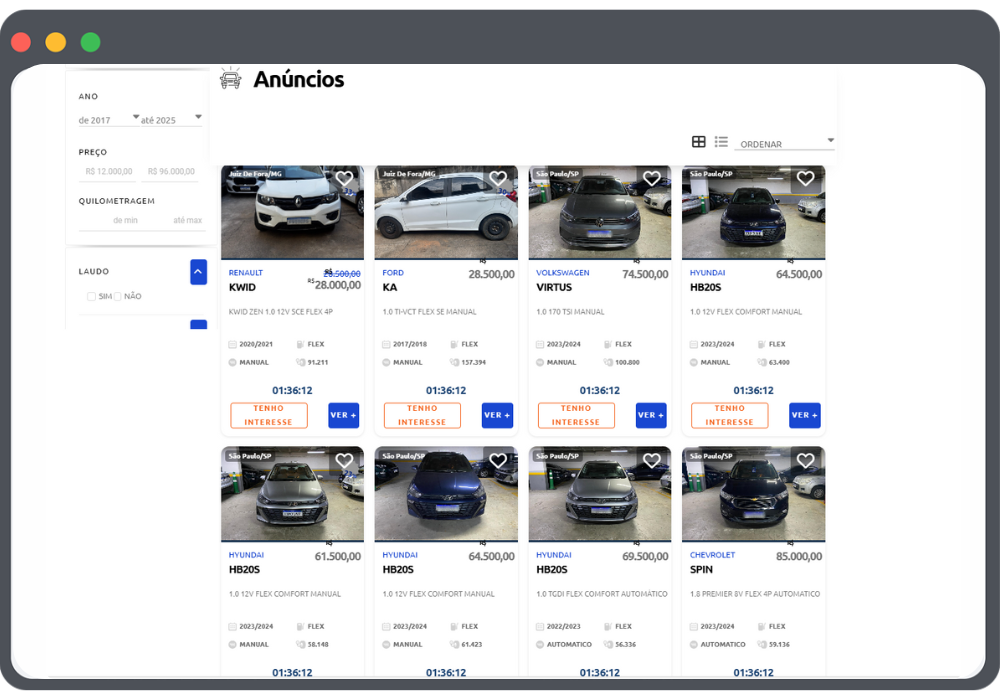Image resolution: width=1000 pixels, height=700 pixels.
Task: Click the minimum price input field
Action: pyautogui.click(x=110, y=171)
